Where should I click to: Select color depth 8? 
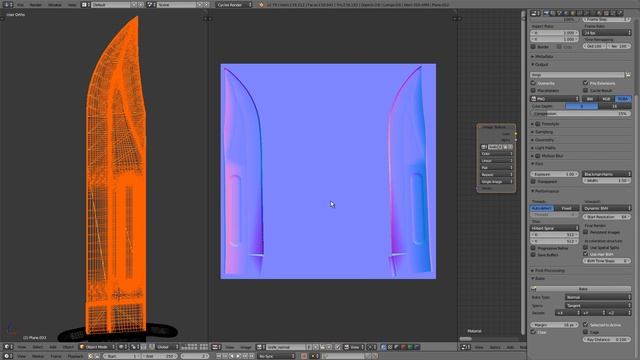(582, 106)
